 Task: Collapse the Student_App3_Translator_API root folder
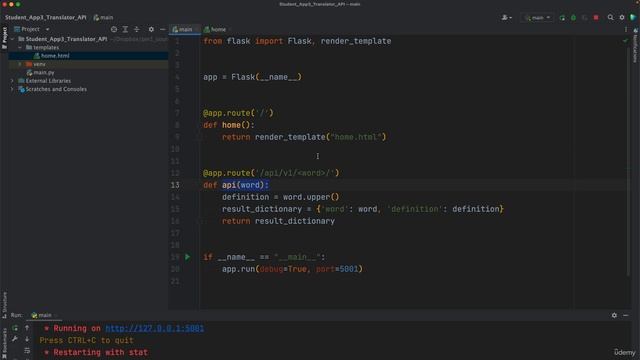[13, 39]
